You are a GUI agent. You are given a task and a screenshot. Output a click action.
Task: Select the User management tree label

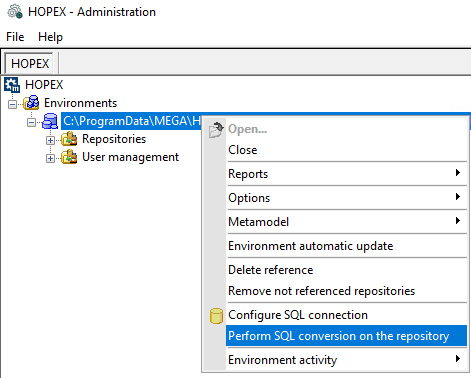tap(130, 157)
